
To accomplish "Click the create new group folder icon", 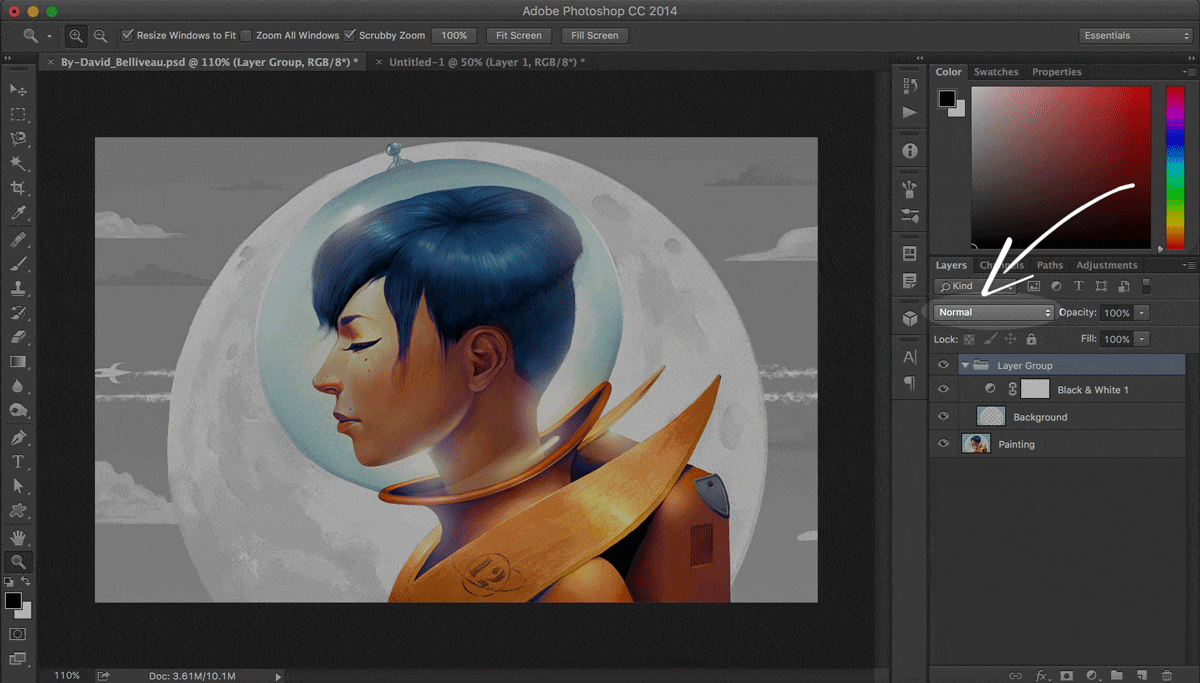I will point(1116,676).
